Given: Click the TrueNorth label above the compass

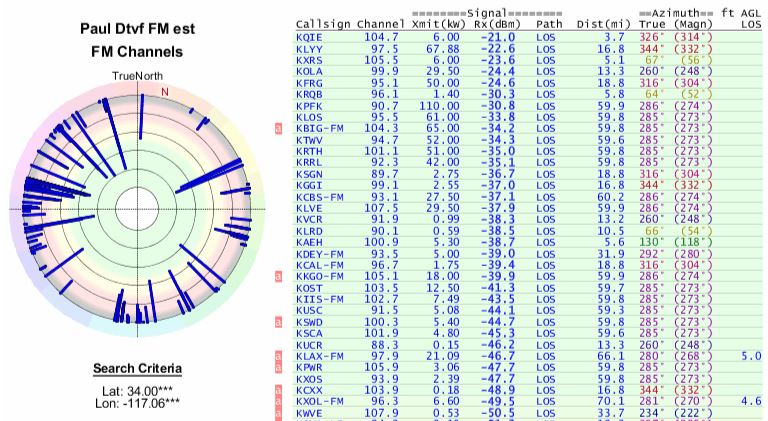Looking at the screenshot, I should click(135, 76).
